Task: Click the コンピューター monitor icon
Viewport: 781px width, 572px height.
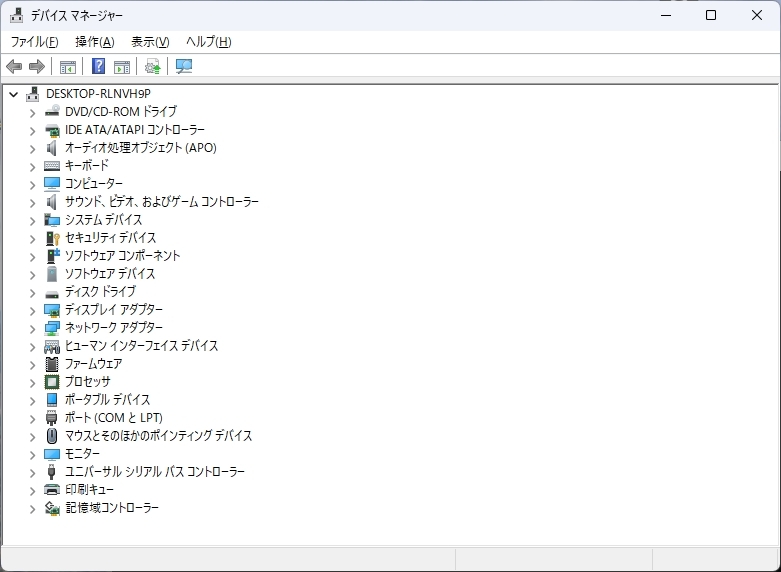Action: click(x=52, y=184)
